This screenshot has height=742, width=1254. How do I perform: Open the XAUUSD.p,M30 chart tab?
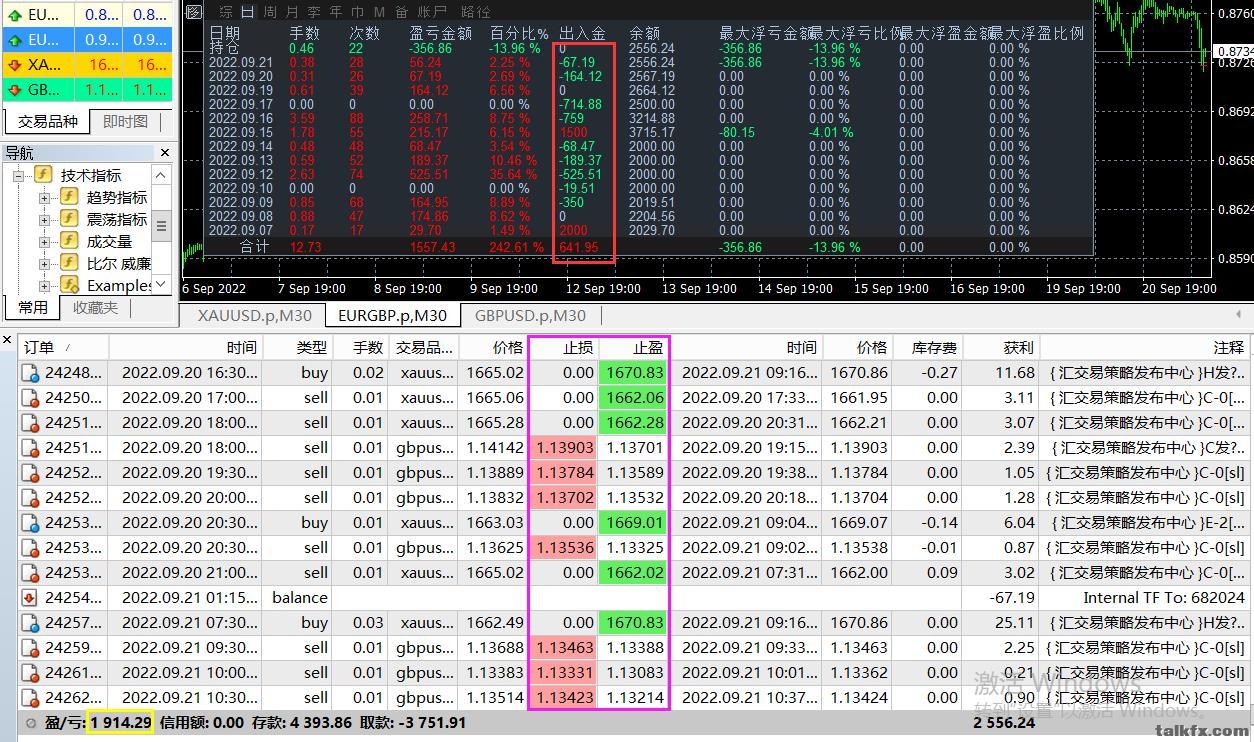tap(254, 315)
